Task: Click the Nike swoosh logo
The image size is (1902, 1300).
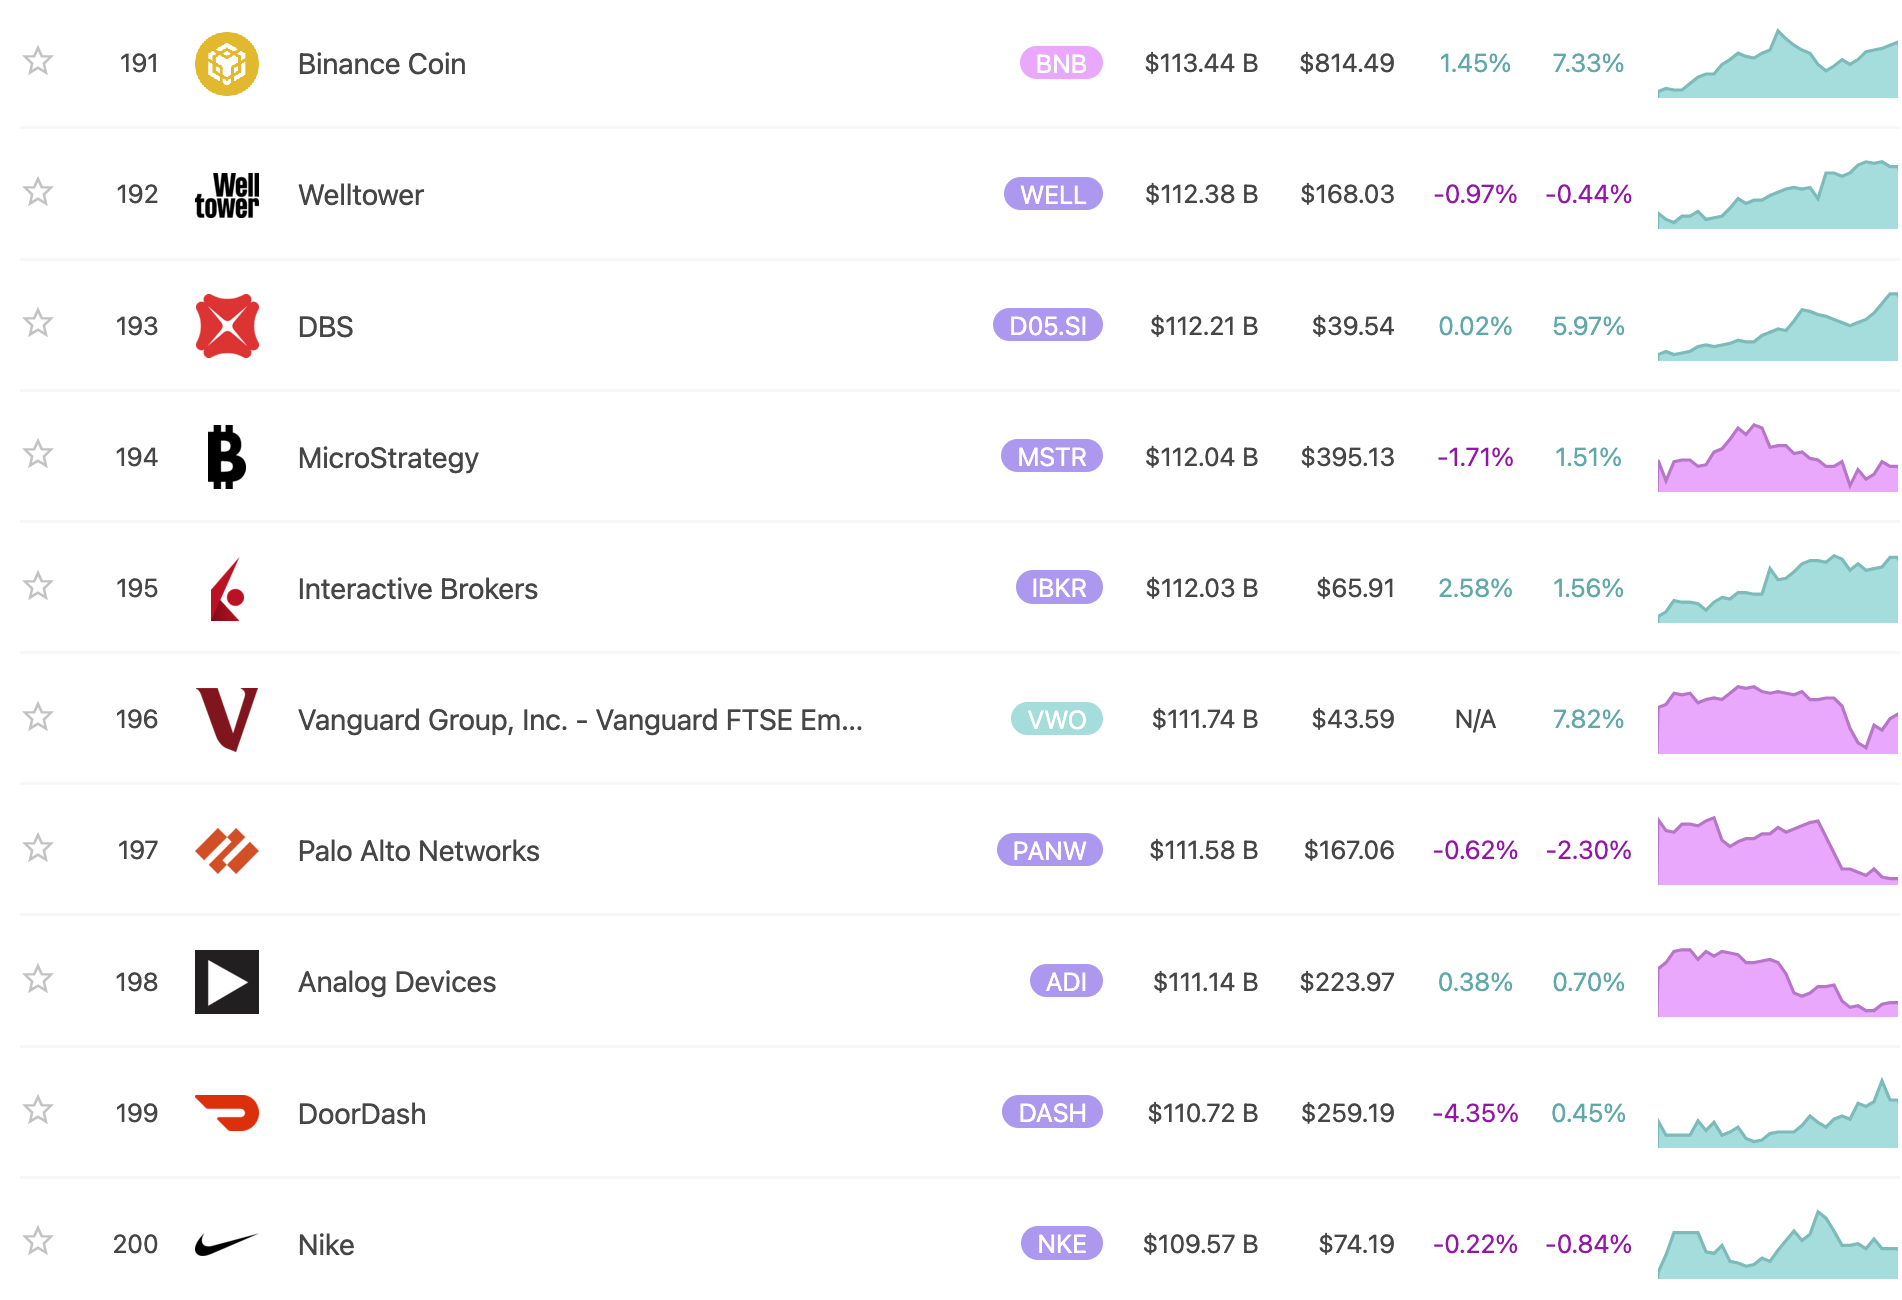Action: (227, 1244)
